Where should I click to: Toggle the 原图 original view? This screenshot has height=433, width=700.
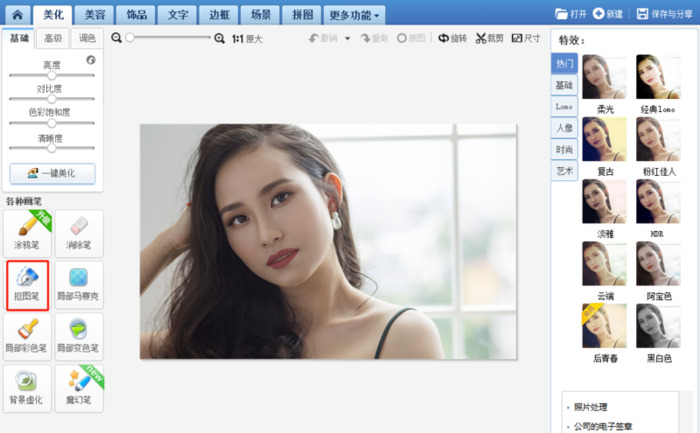411,38
